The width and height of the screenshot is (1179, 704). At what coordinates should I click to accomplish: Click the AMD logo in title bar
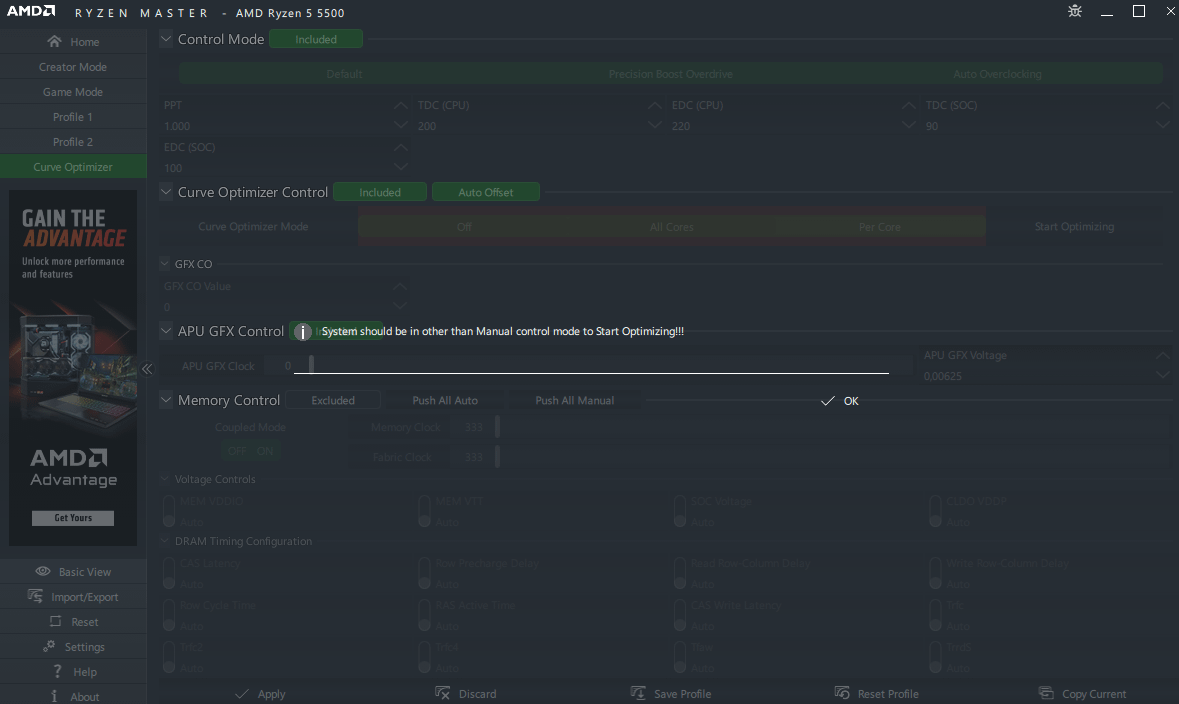[x=31, y=11]
